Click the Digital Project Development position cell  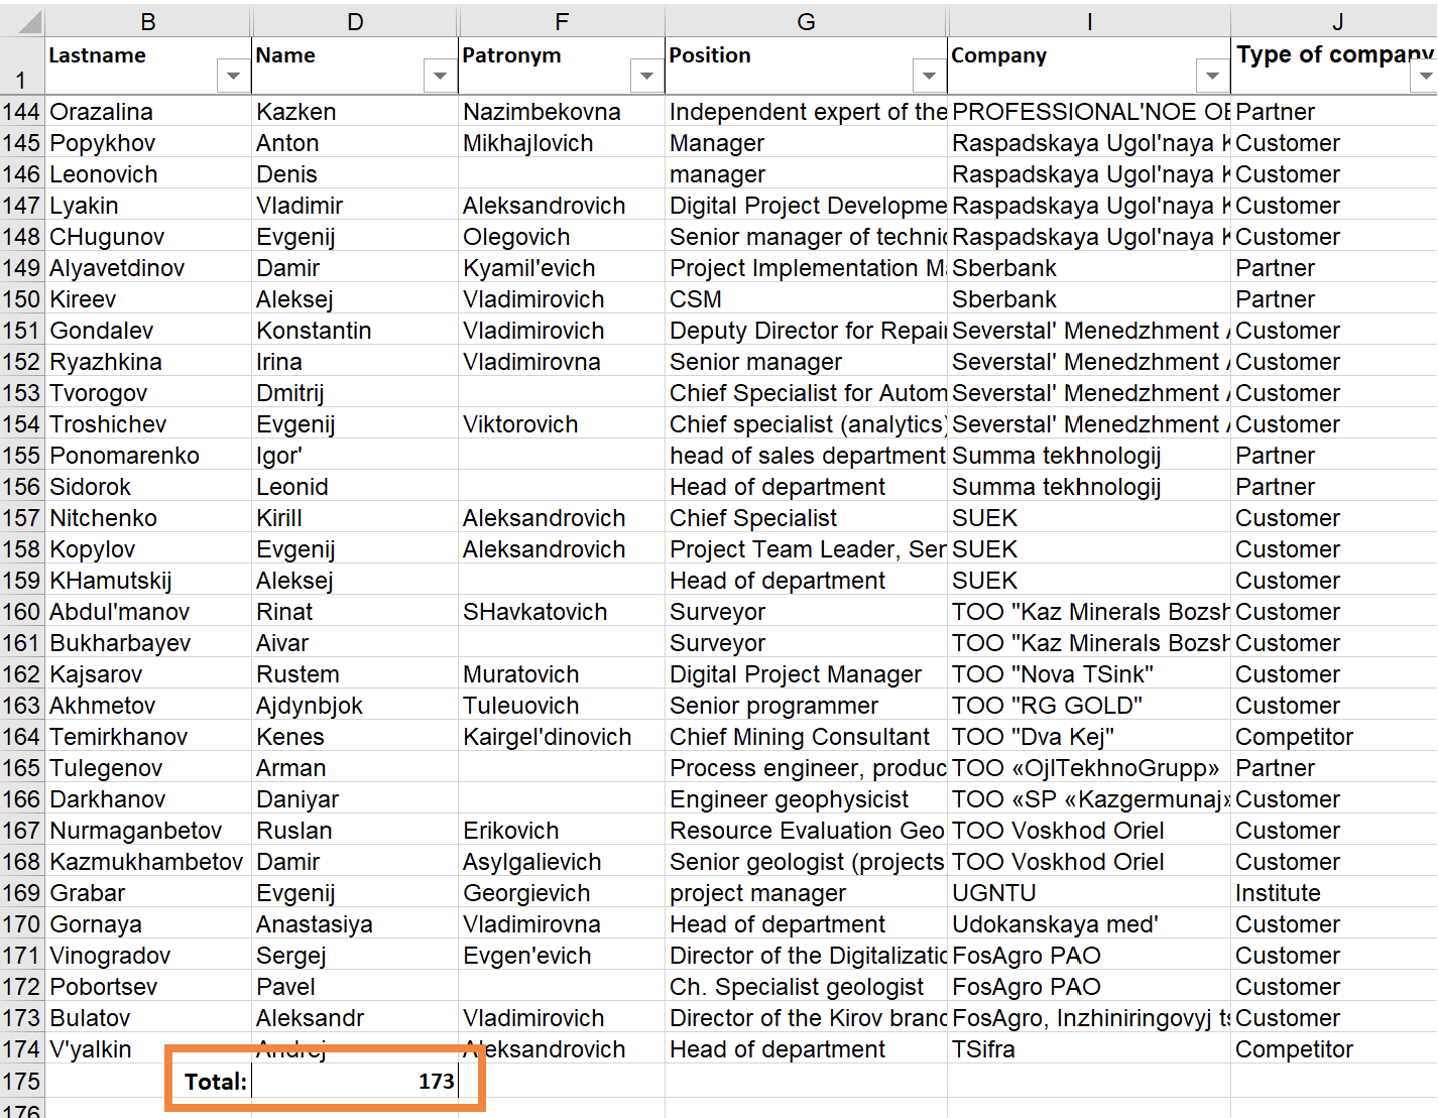coord(806,205)
